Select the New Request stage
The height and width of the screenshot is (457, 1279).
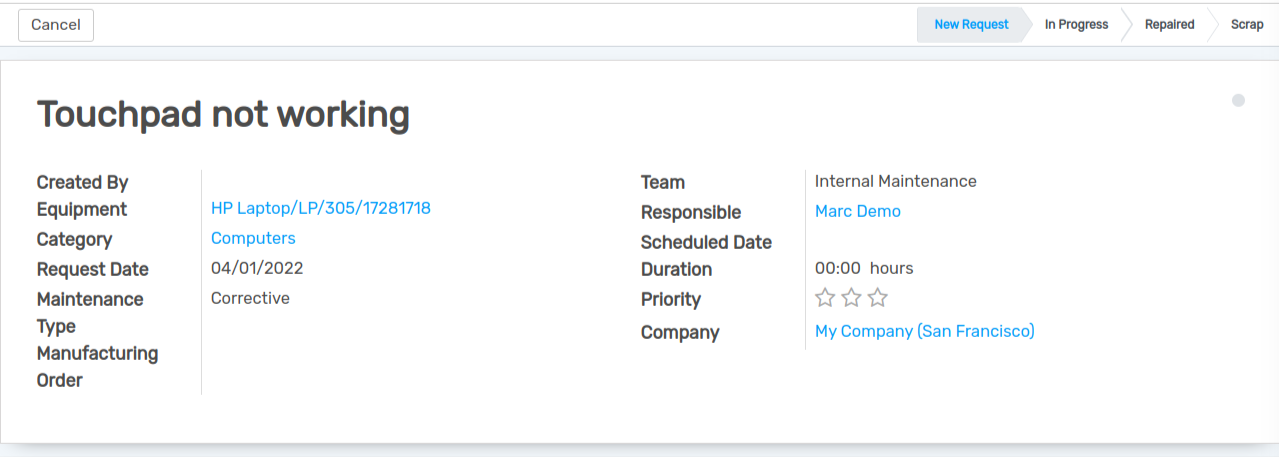click(x=970, y=25)
